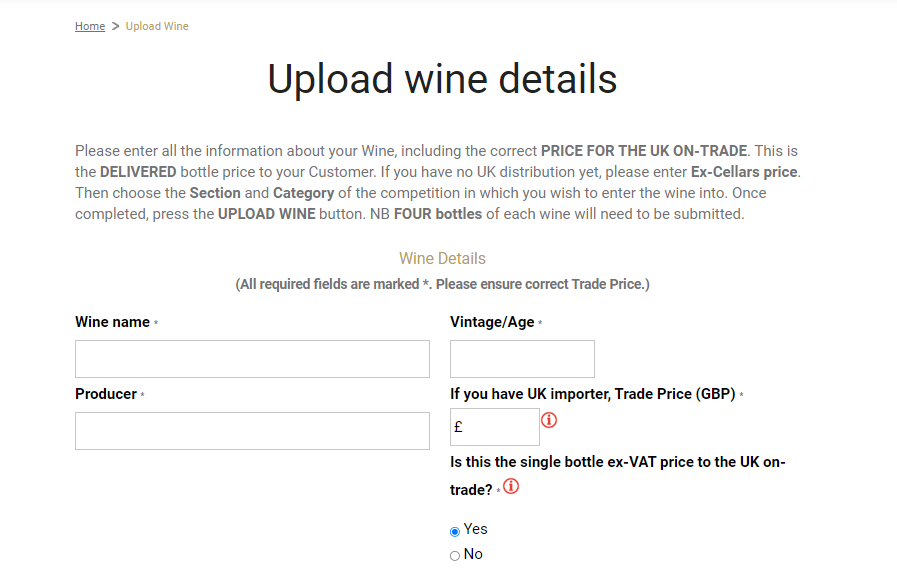
Task: Click the single bottle ex-VAT question text
Action: point(618,476)
